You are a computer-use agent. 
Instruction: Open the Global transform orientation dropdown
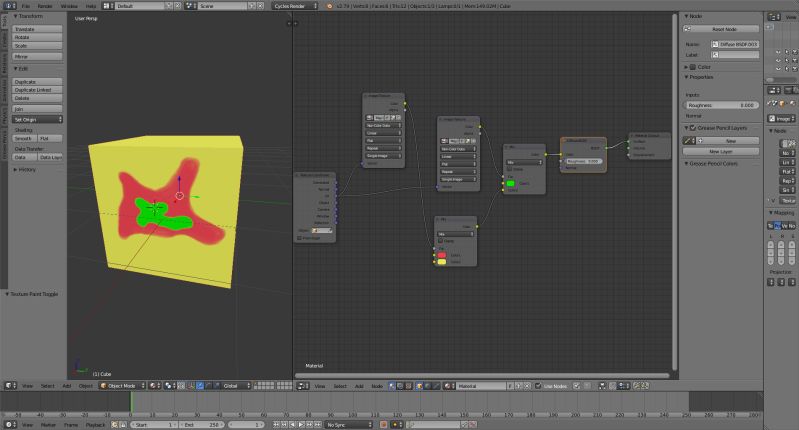click(x=237, y=386)
